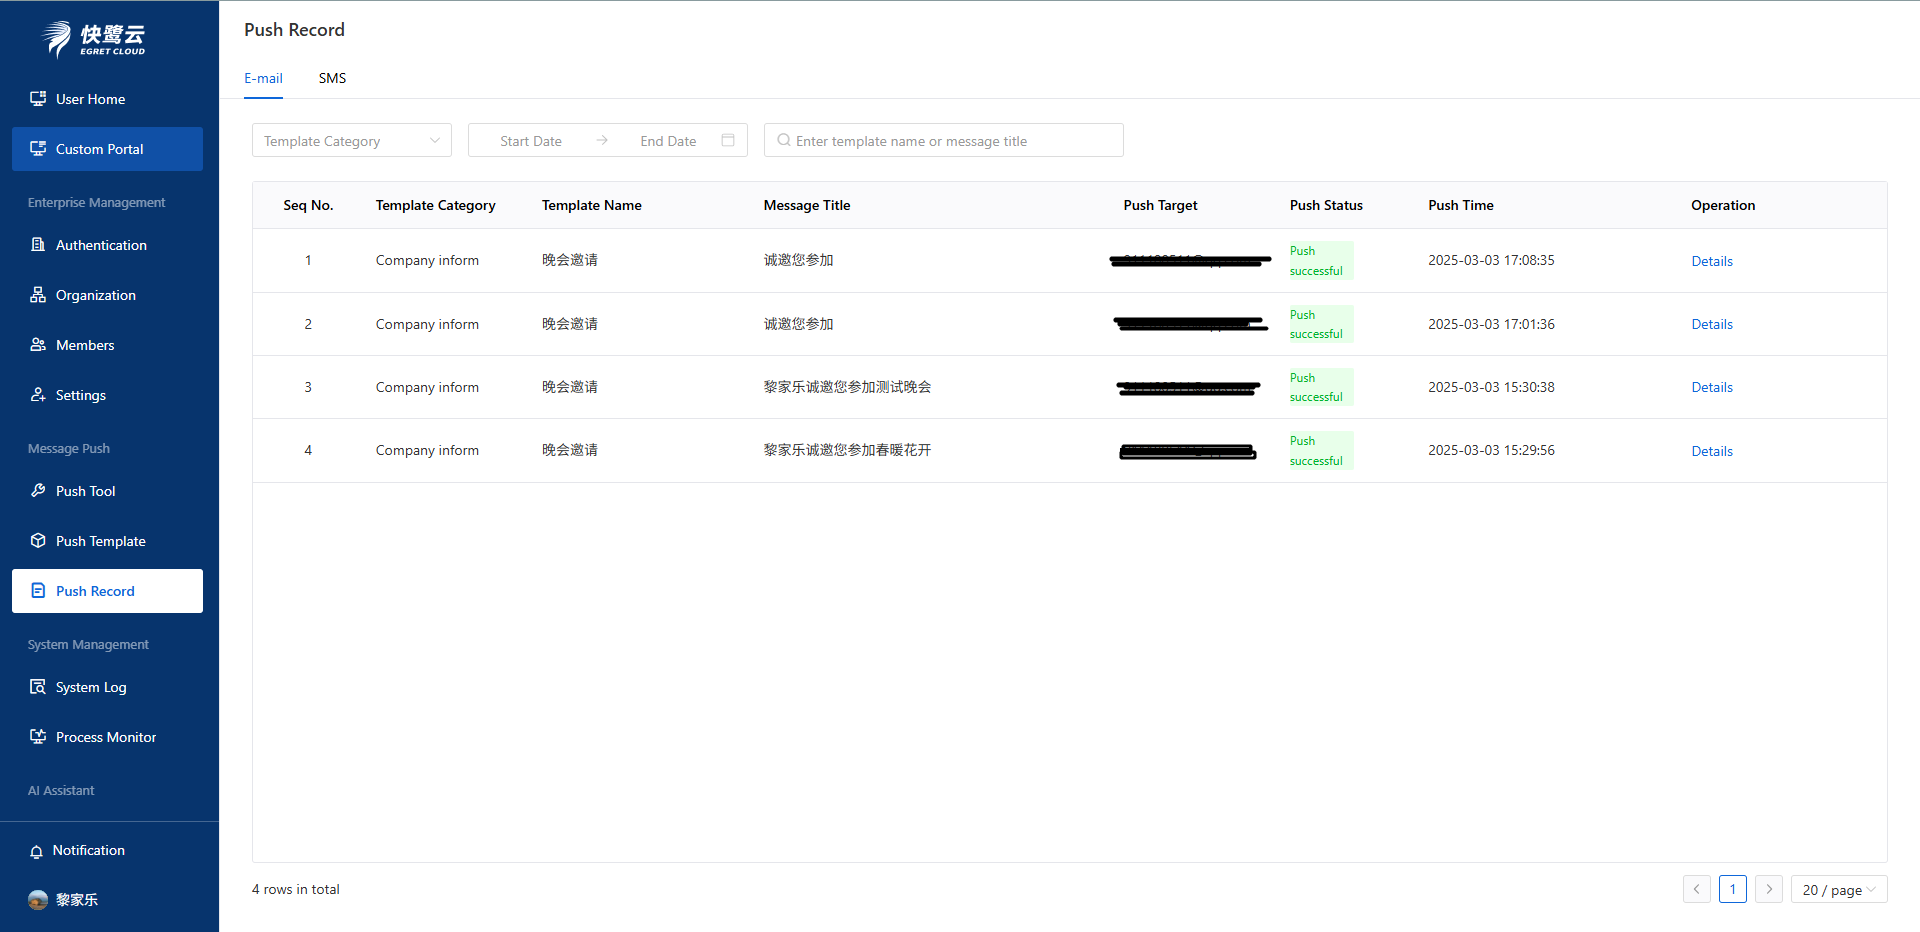Open the 20 / page size dropdown
This screenshot has width=1920, height=932.
pyautogui.click(x=1838, y=890)
